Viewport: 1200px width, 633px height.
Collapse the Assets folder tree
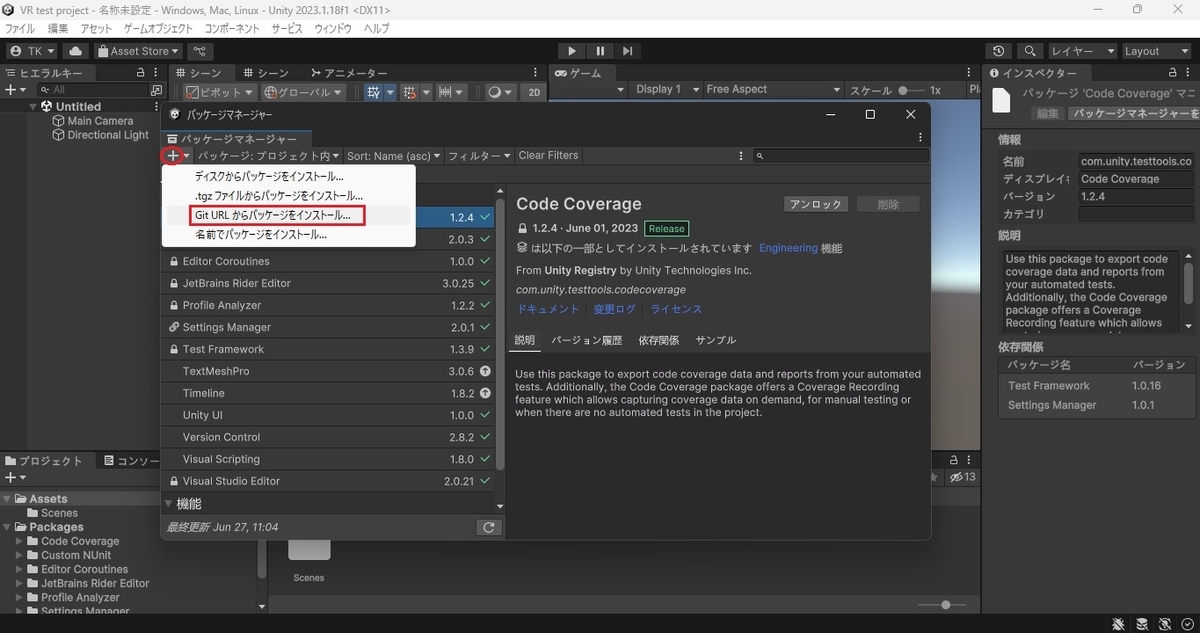coord(8,499)
